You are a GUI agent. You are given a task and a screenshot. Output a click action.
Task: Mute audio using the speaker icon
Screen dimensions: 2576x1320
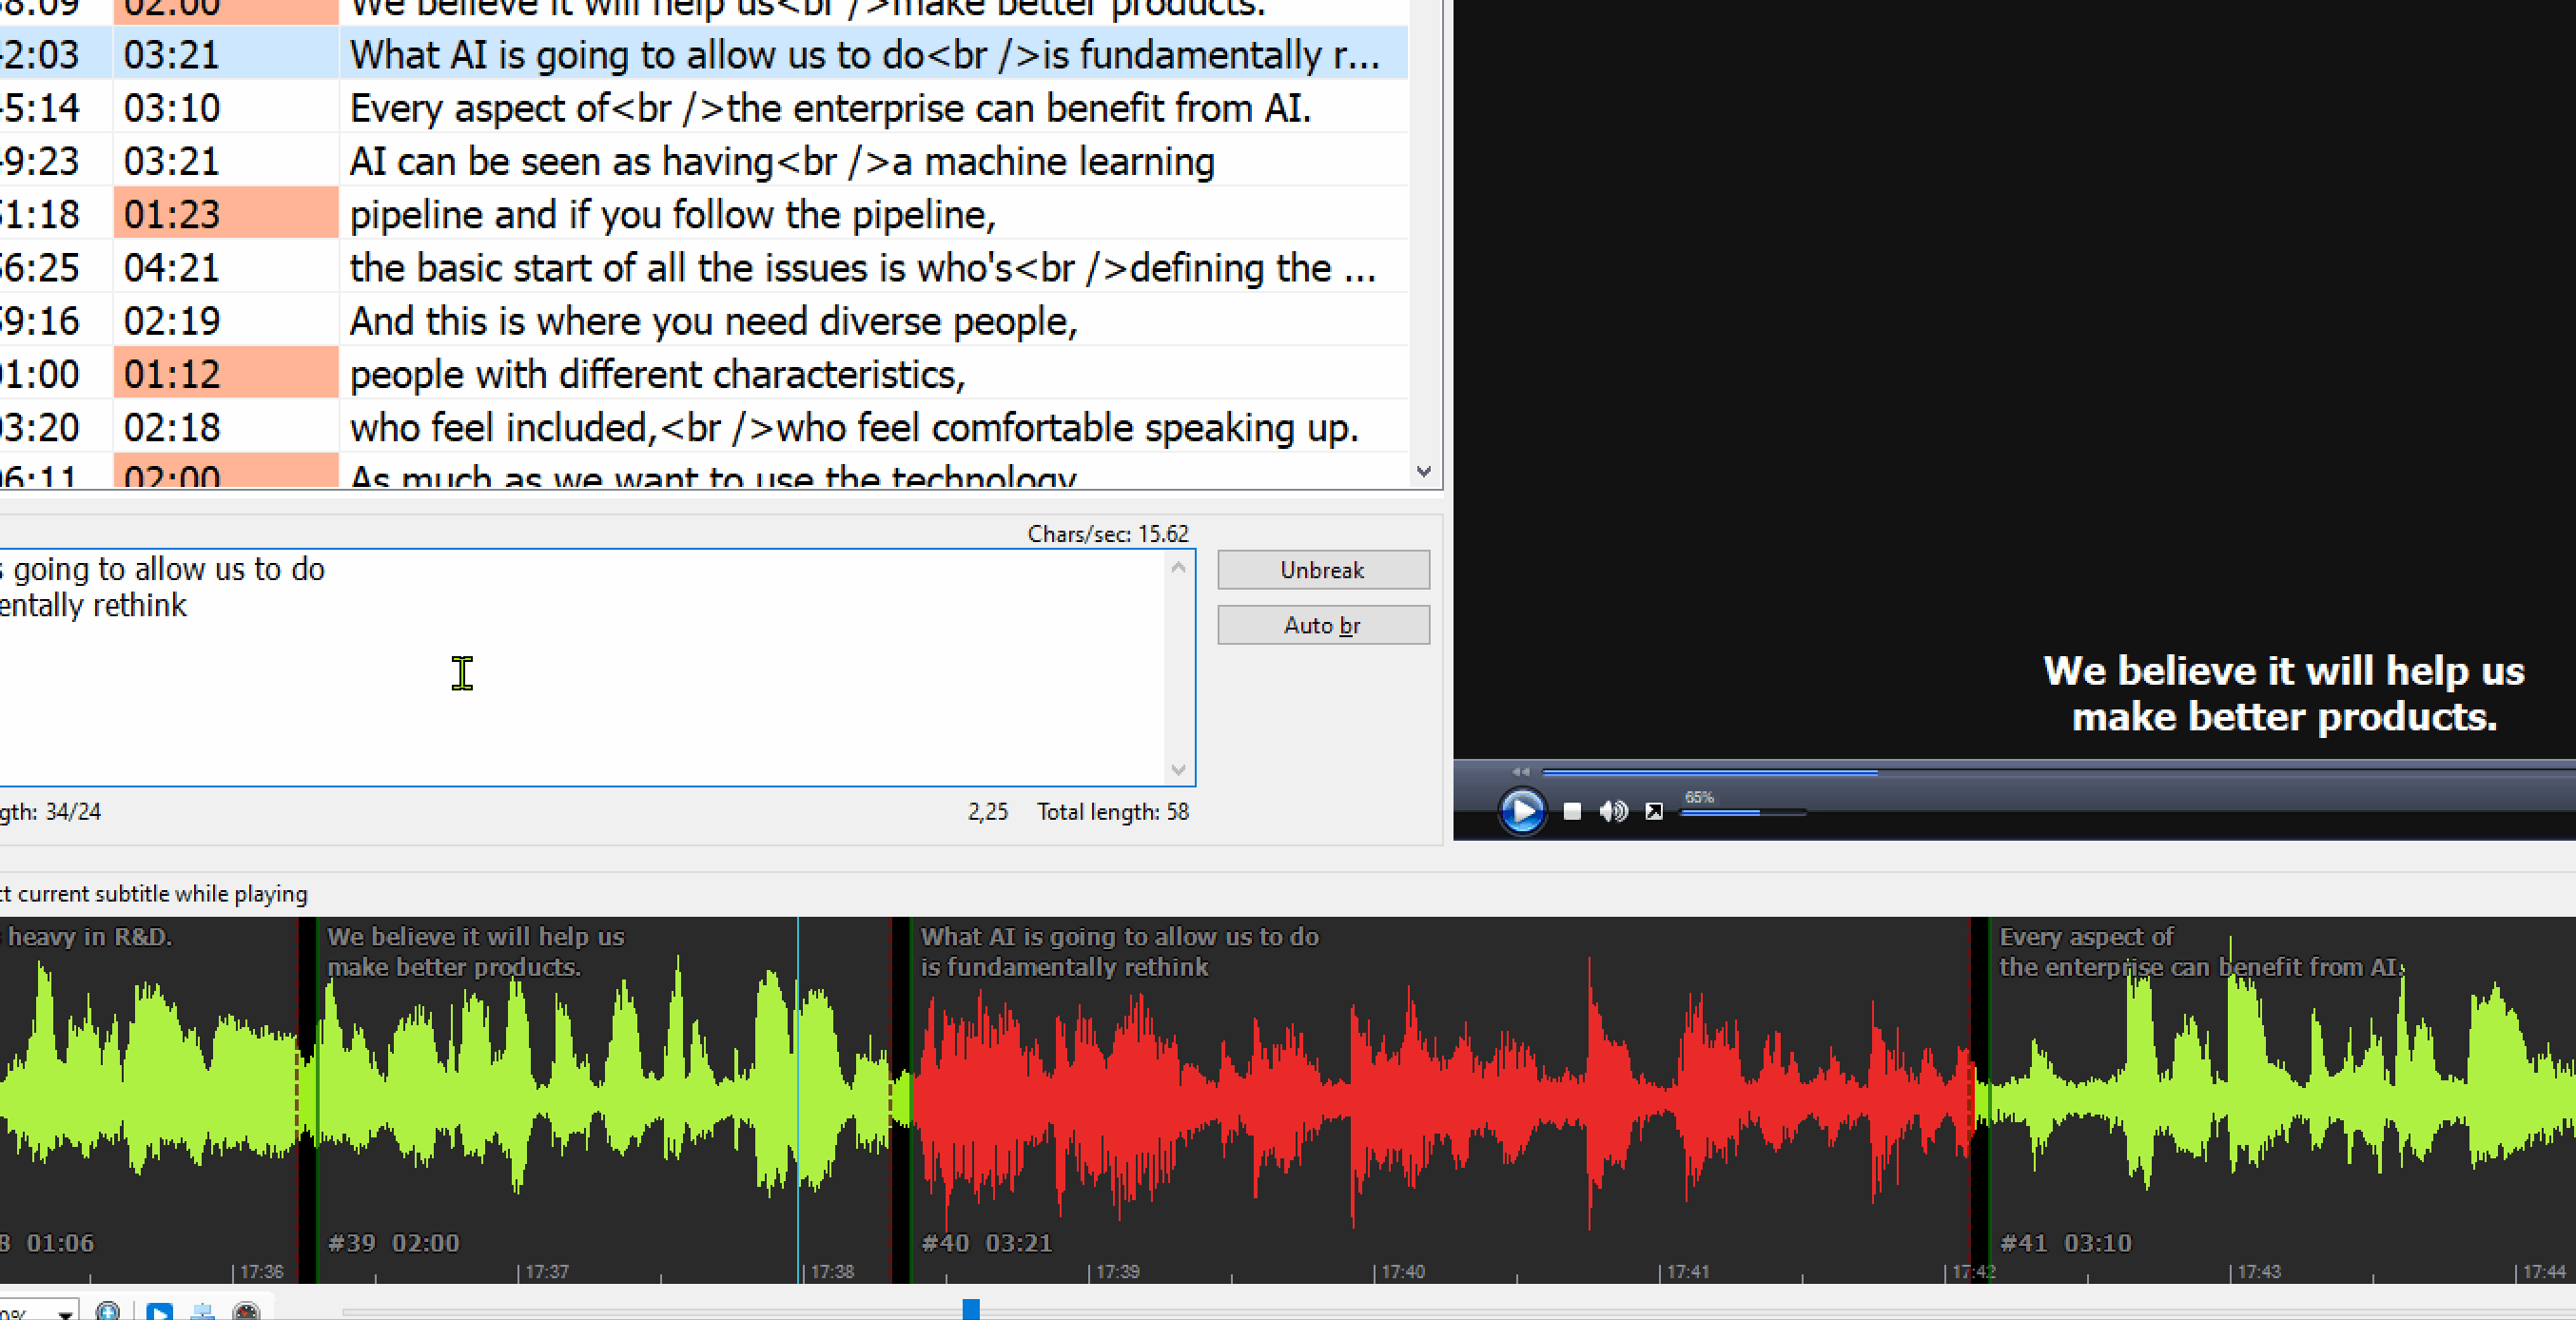coord(1612,811)
